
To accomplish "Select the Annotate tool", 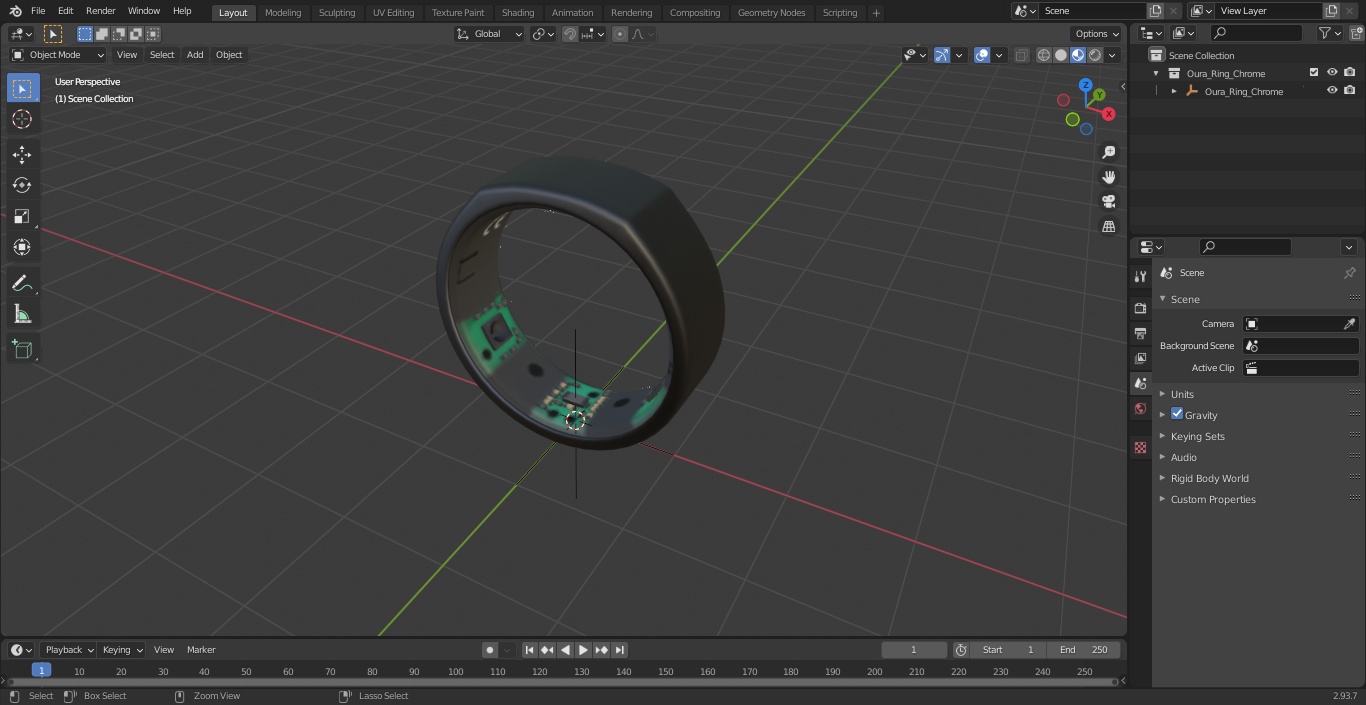I will [x=22, y=284].
